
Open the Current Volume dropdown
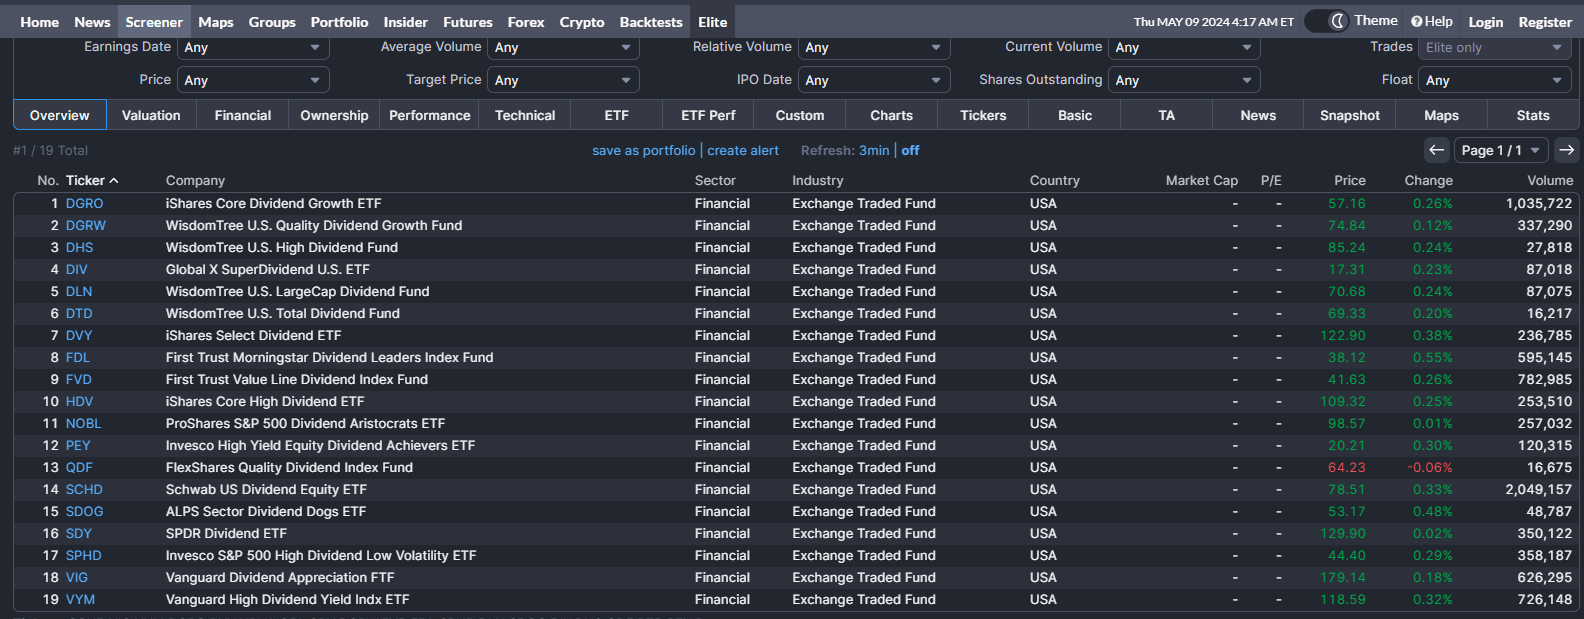[x=1184, y=47]
